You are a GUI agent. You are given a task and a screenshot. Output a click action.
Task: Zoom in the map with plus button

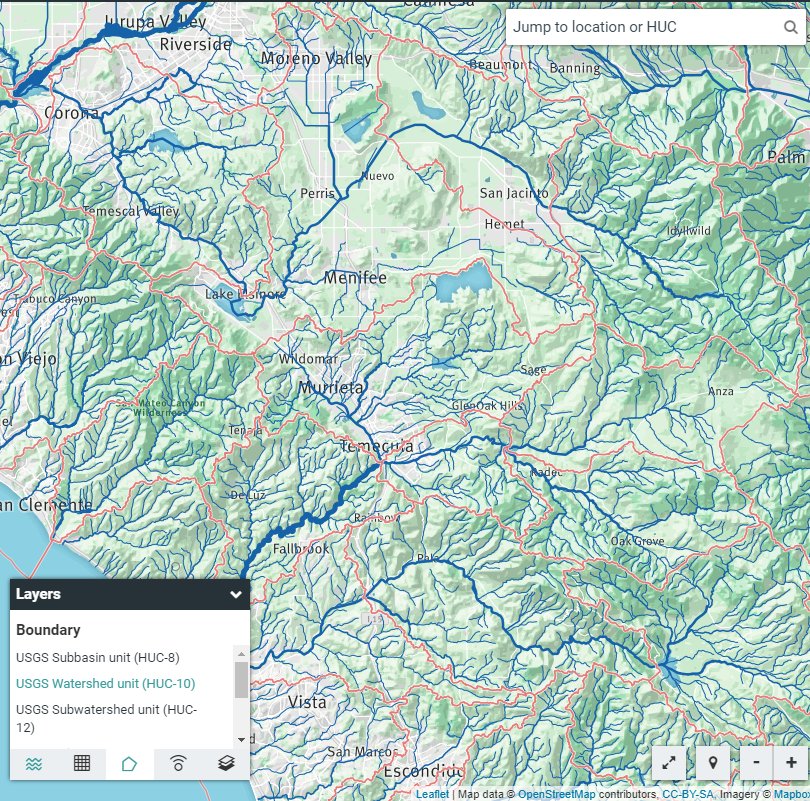coord(791,762)
